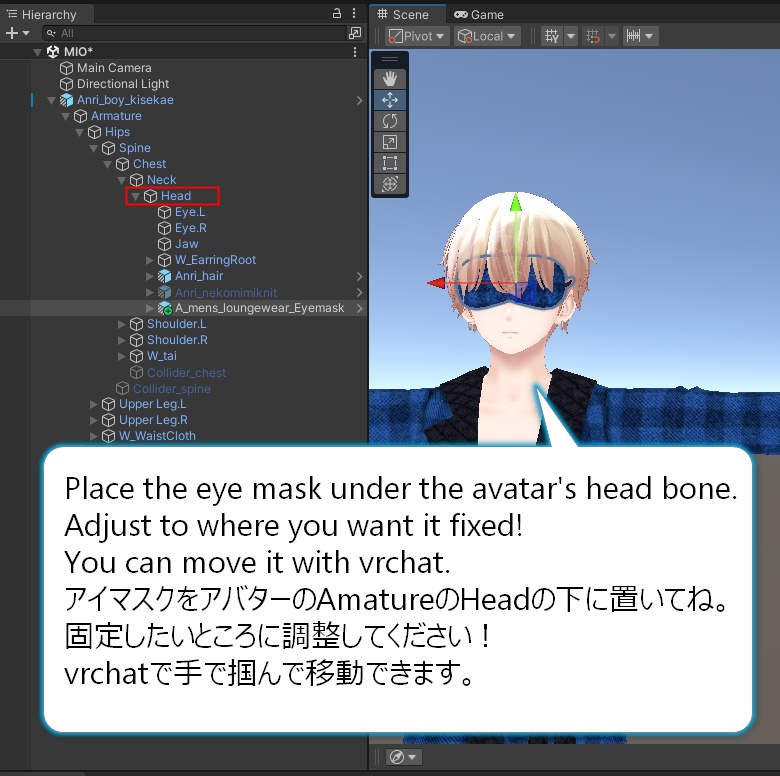Collapse Anri_boy_kisekae prefab
This screenshot has width=780, height=776.
[51, 100]
